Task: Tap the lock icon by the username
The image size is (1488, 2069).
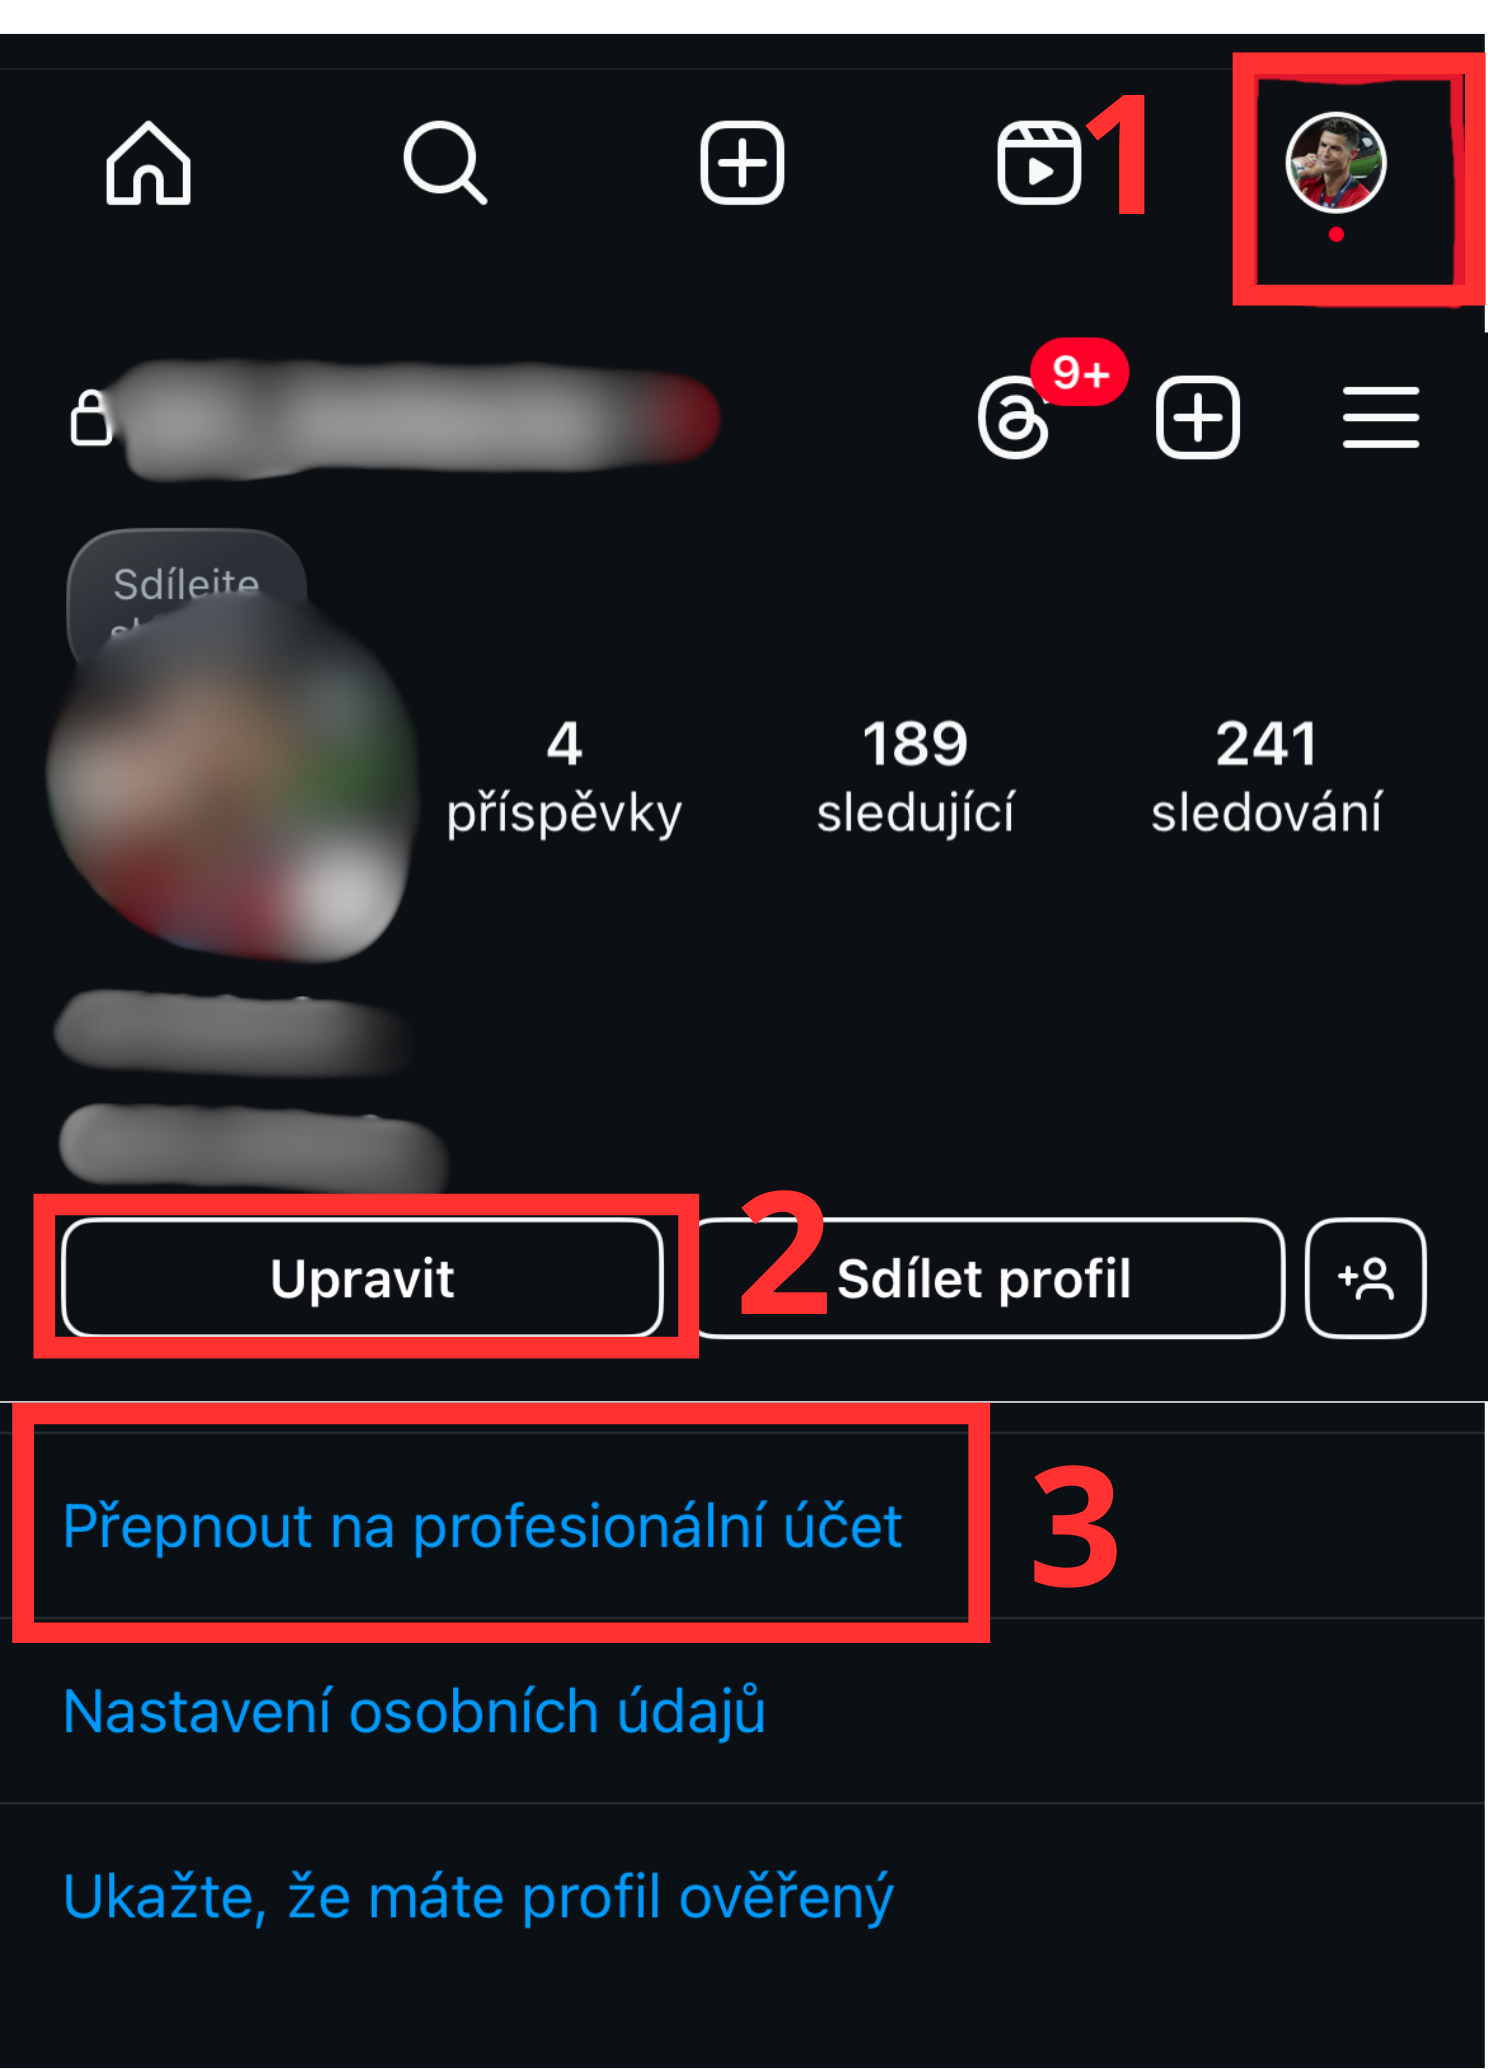Action: pos(90,418)
